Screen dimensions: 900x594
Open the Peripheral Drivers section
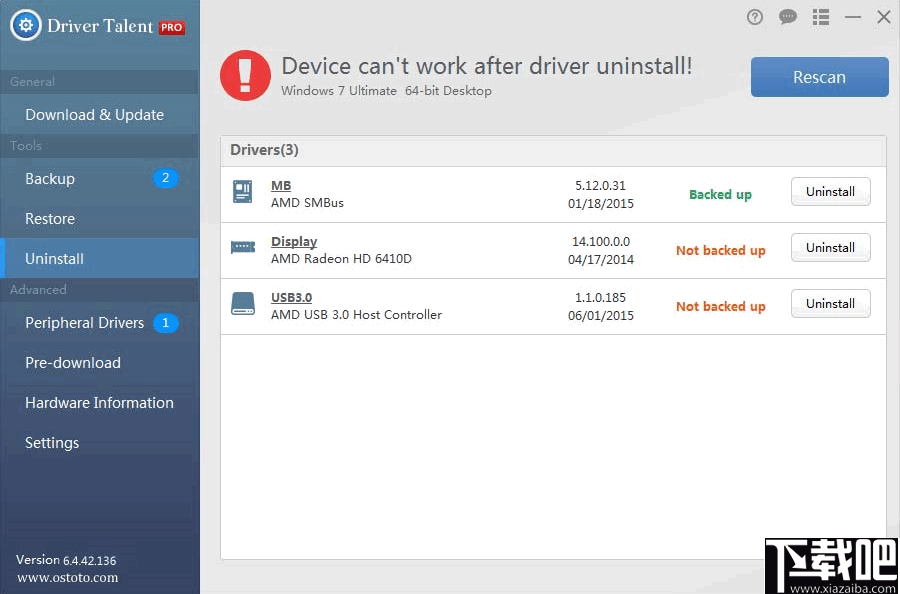[84, 323]
